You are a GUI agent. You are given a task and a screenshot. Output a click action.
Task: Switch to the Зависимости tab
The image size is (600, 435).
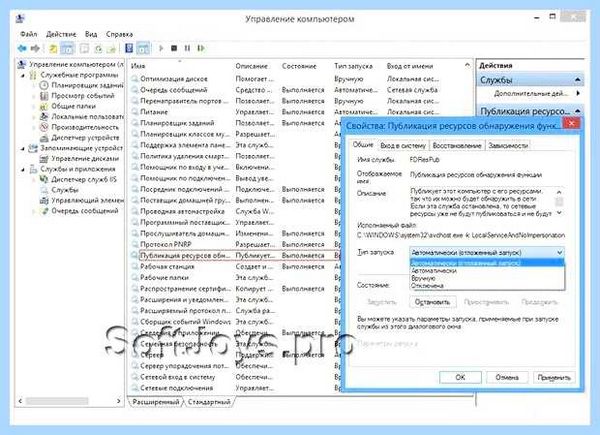(508, 146)
